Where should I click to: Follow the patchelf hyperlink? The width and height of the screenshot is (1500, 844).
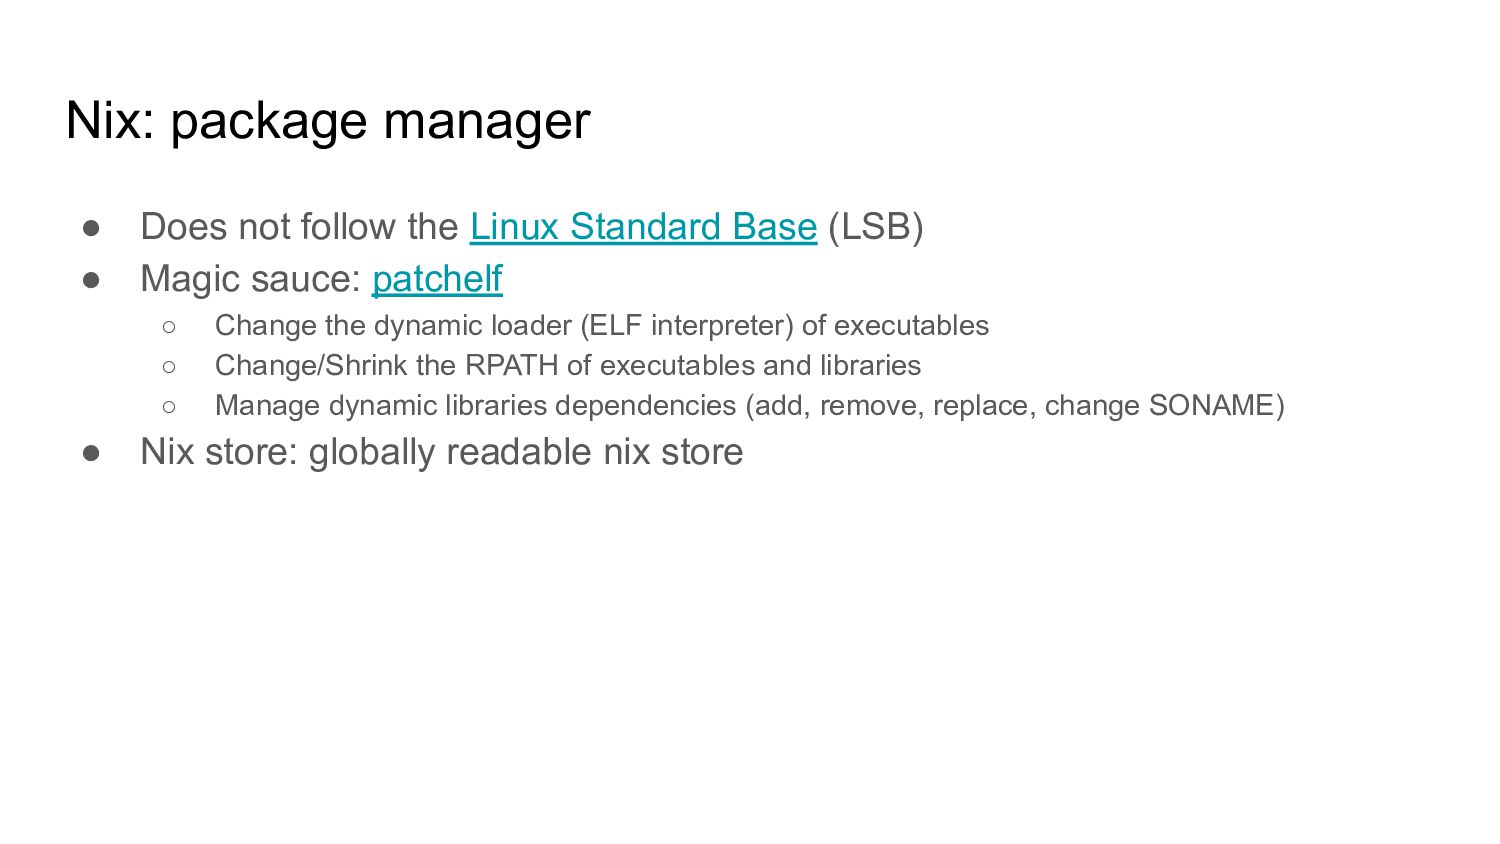(x=437, y=279)
